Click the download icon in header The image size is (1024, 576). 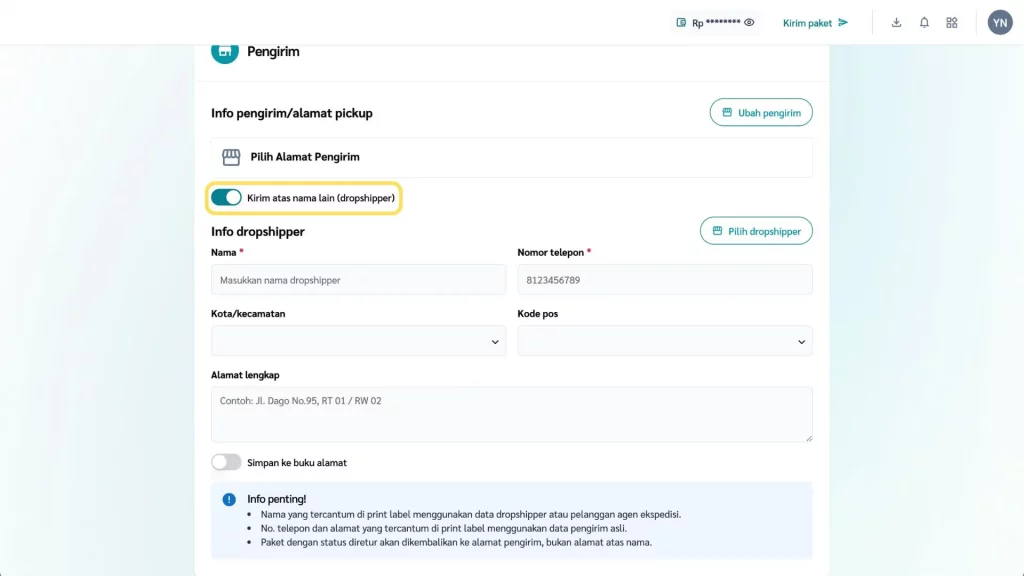tap(896, 23)
